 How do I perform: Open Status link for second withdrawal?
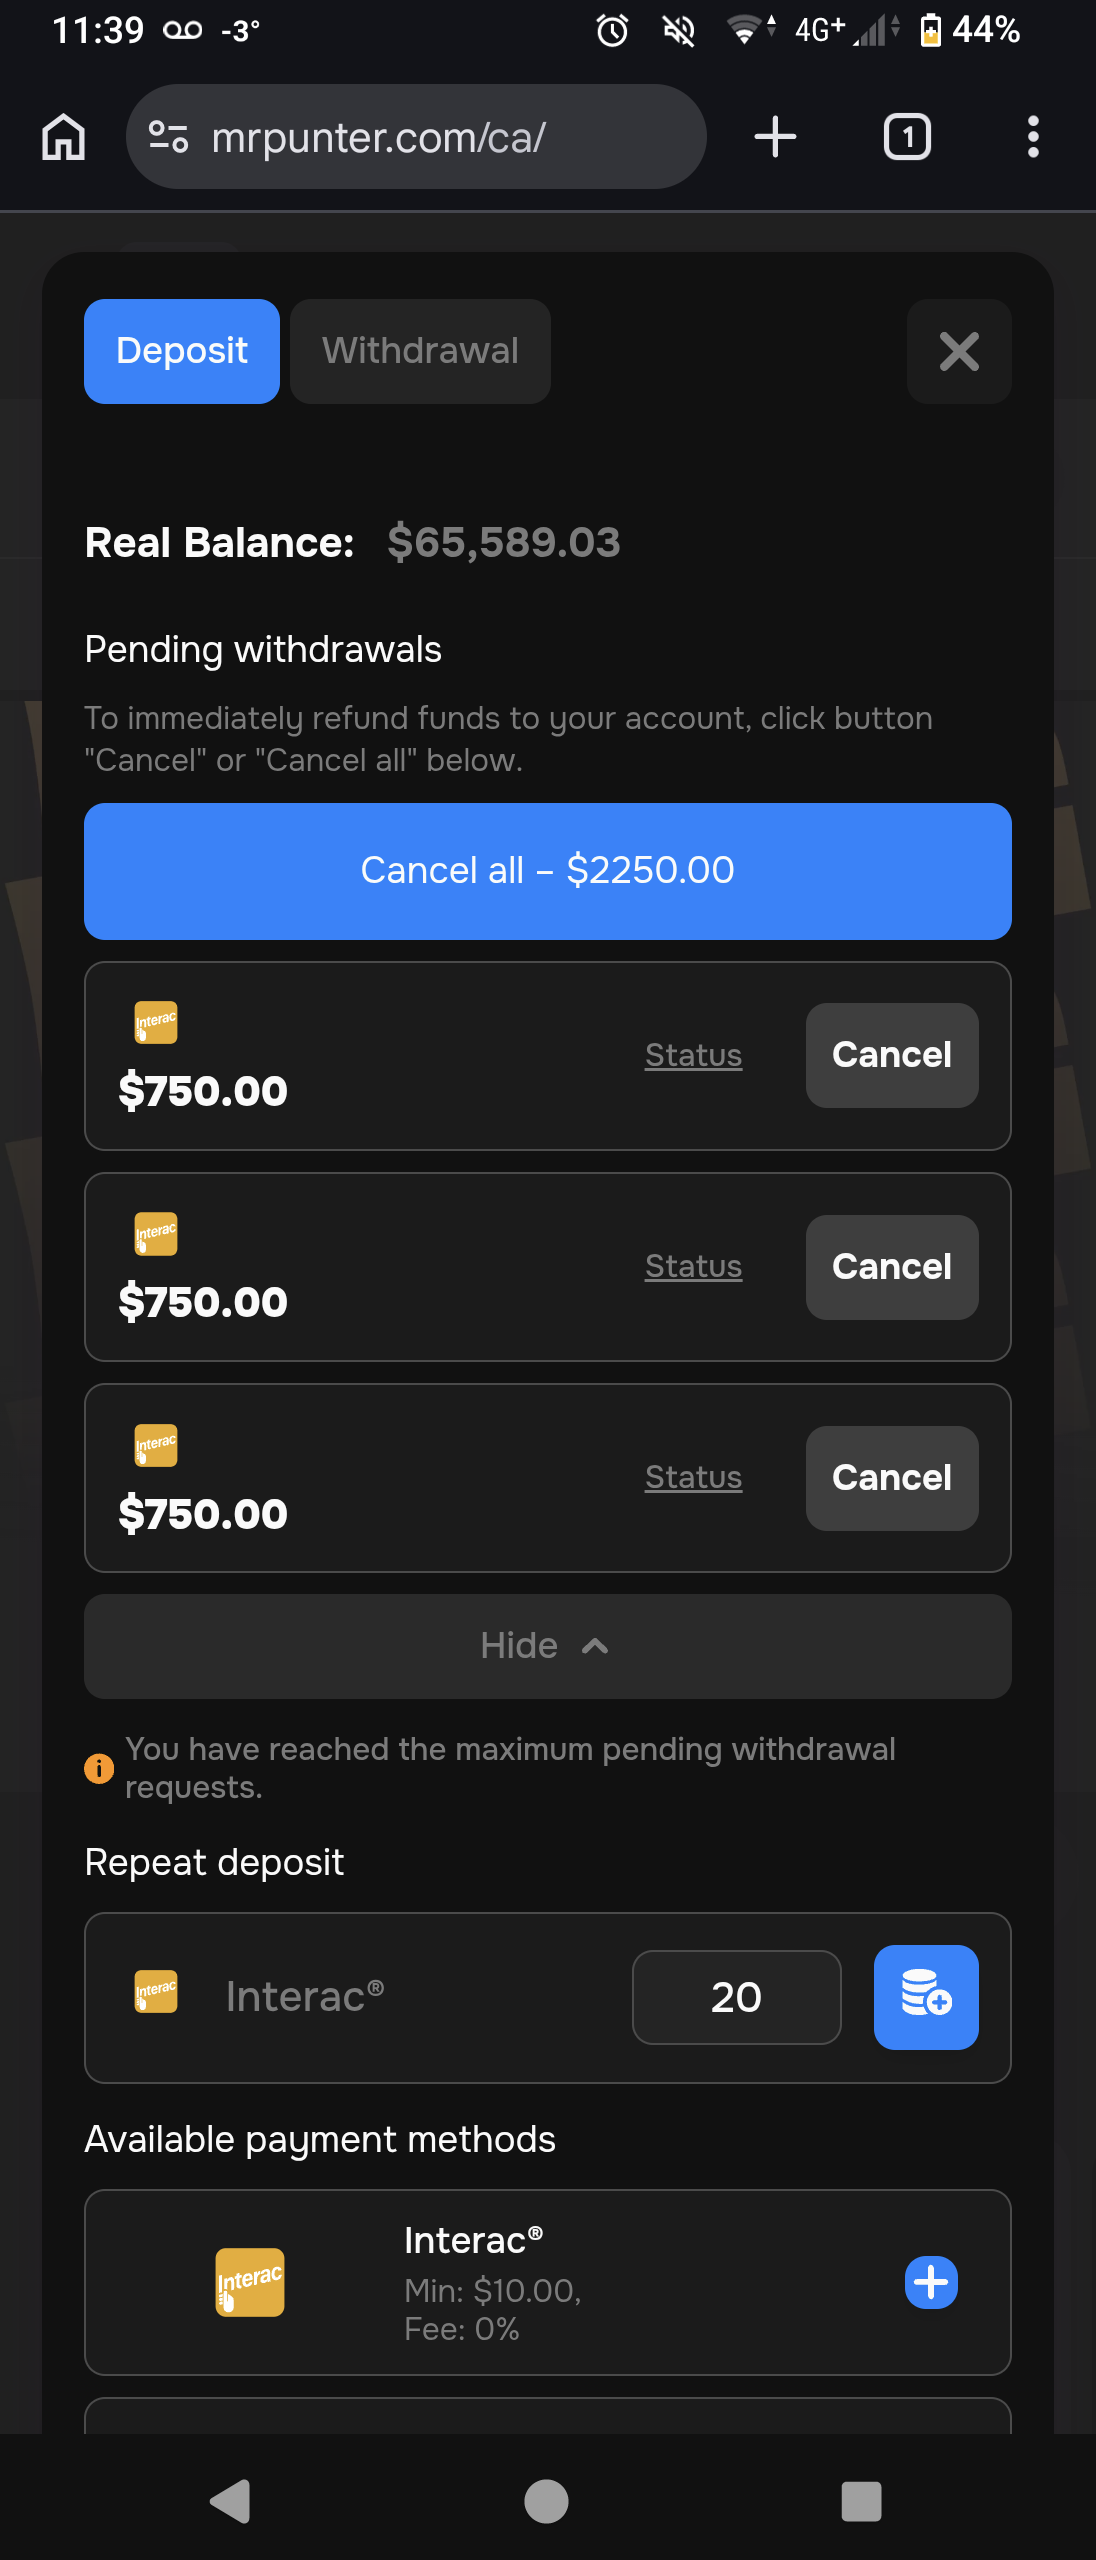[693, 1266]
